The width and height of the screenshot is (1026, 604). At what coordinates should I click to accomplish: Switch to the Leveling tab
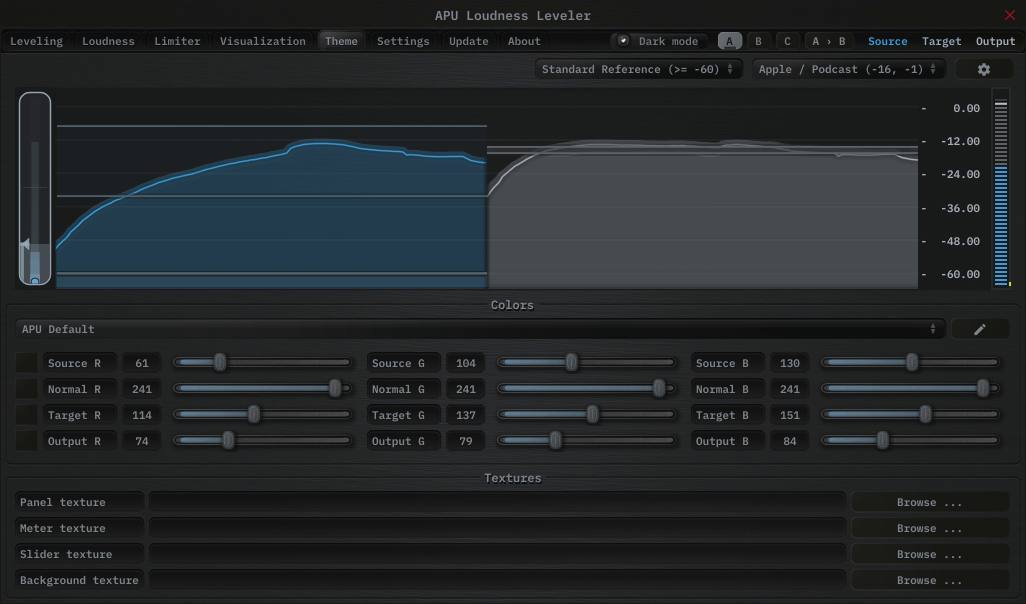pos(36,41)
